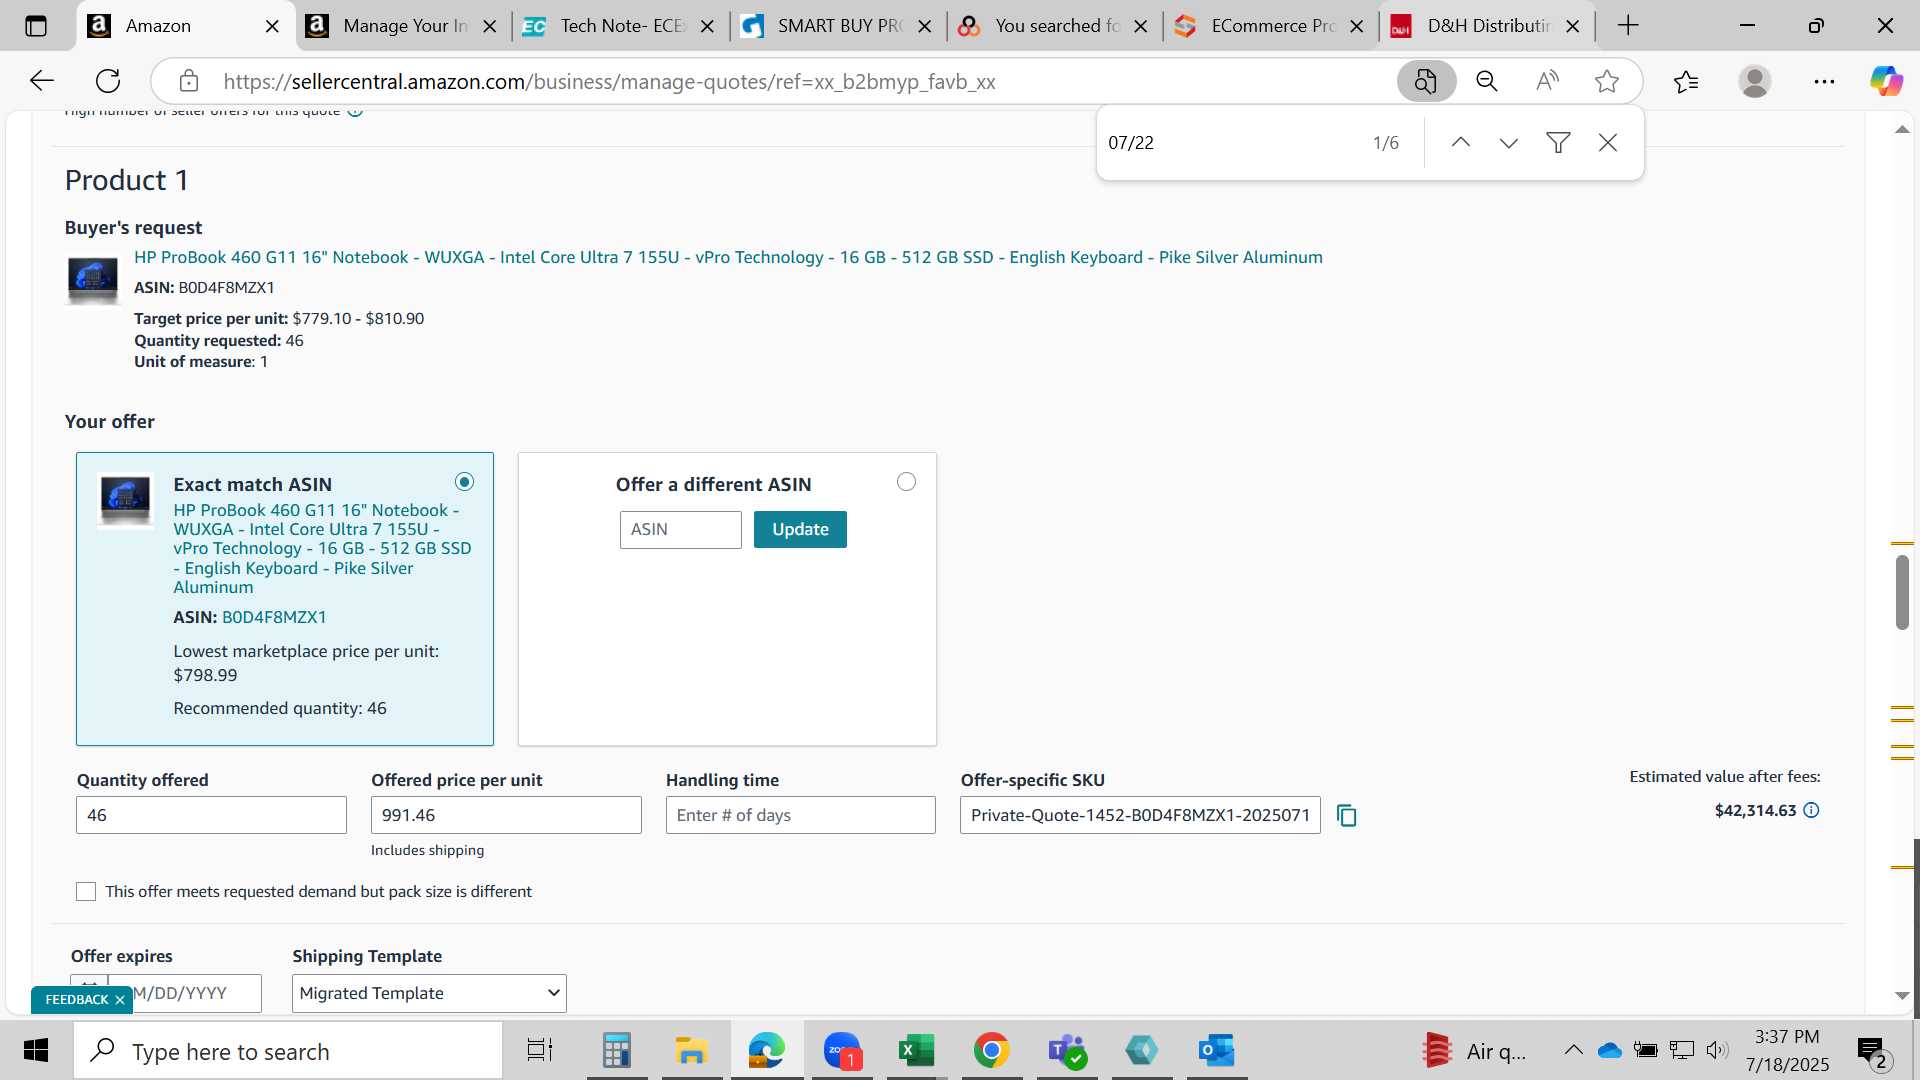The image size is (1920, 1080).
Task: Show hidden system tray icons
Action: 1573,1050
